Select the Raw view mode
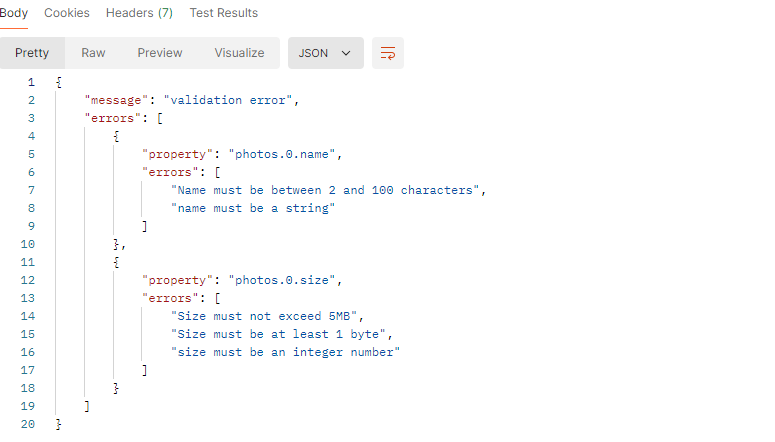 [x=93, y=53]
